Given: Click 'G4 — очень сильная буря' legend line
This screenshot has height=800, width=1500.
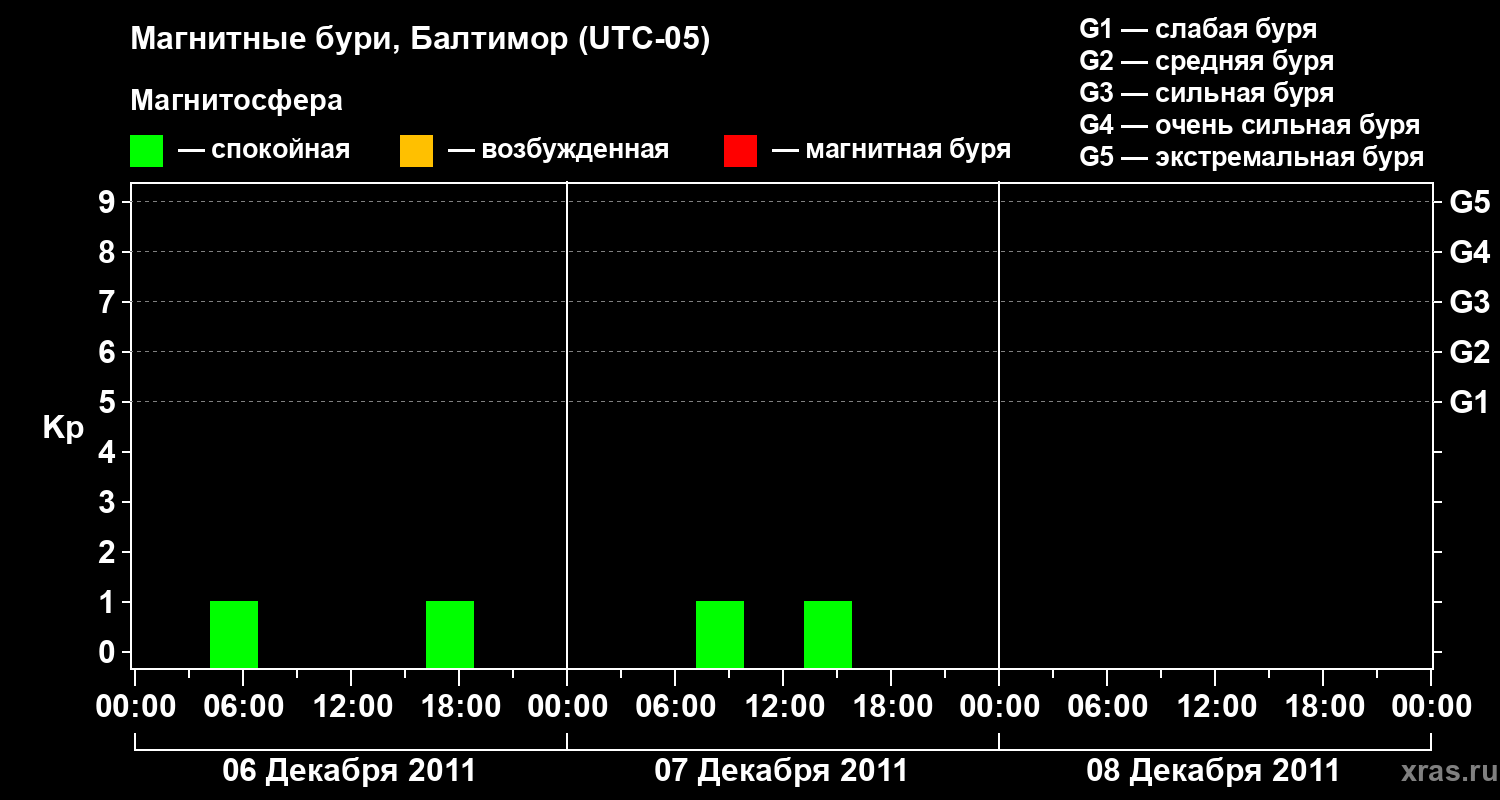Looking at the screenshot, I should coord(1250,125).
